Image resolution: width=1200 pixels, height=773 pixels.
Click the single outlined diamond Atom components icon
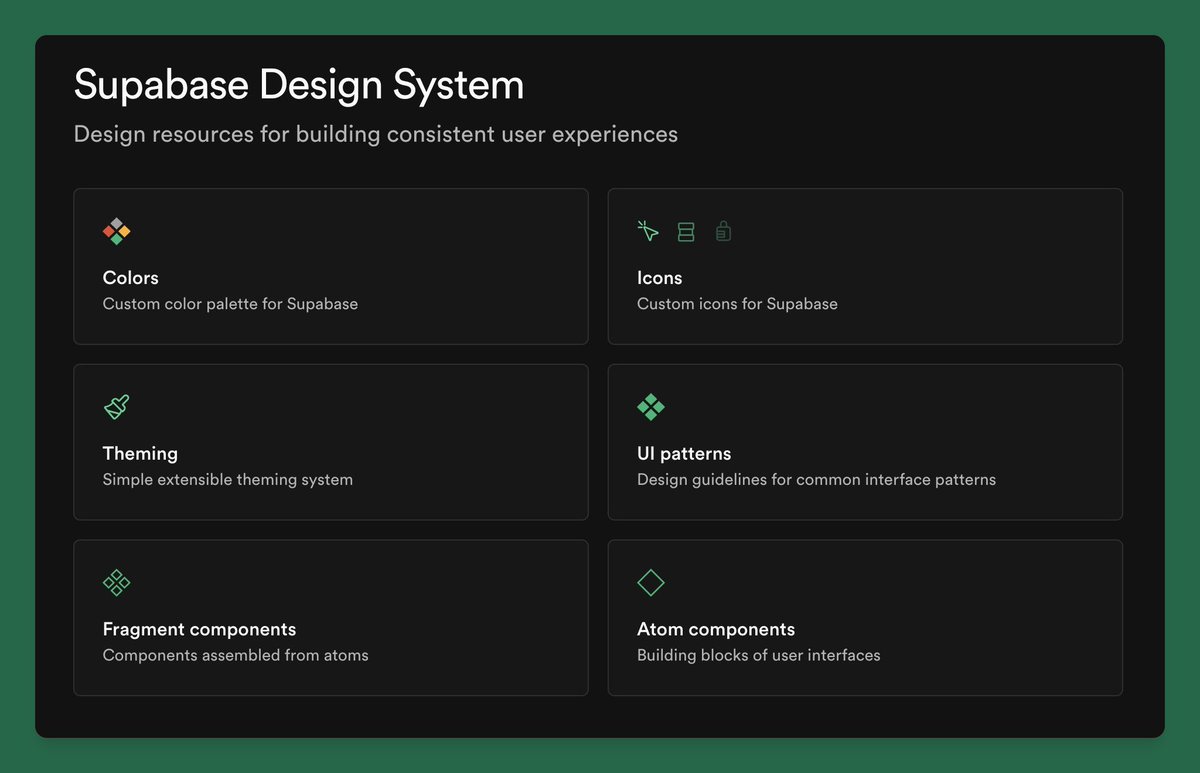point(651,583)
